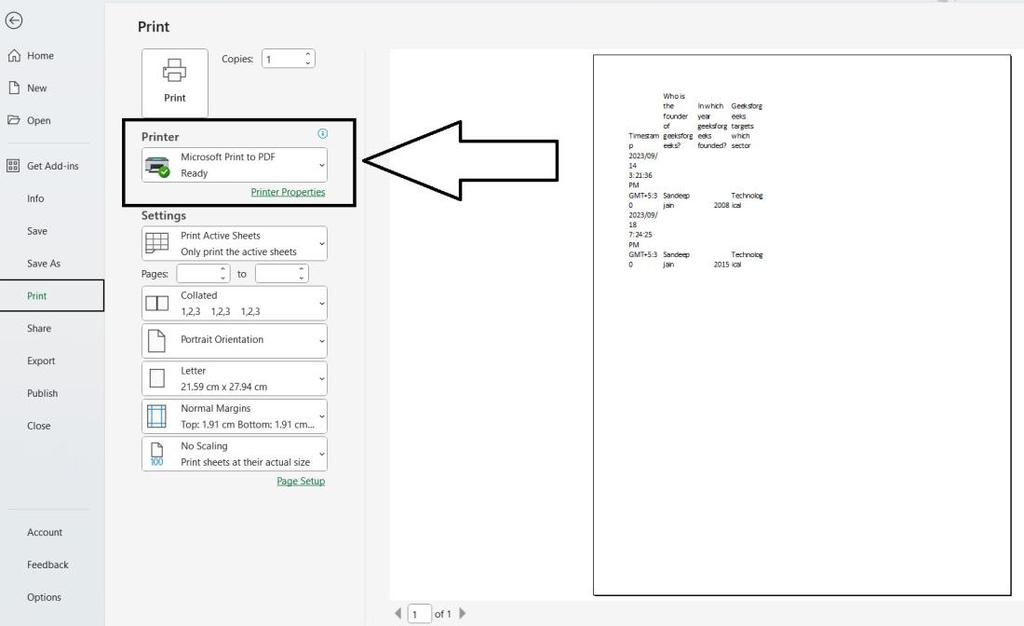1024x626 pixels.
Task: Increase number of copies
Action: click(x=308, y=55)
